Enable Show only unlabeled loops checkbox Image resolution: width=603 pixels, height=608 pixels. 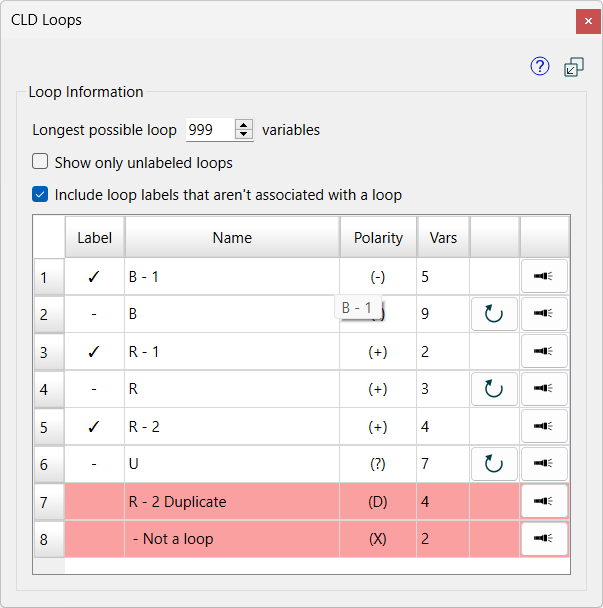coord(41,162)
